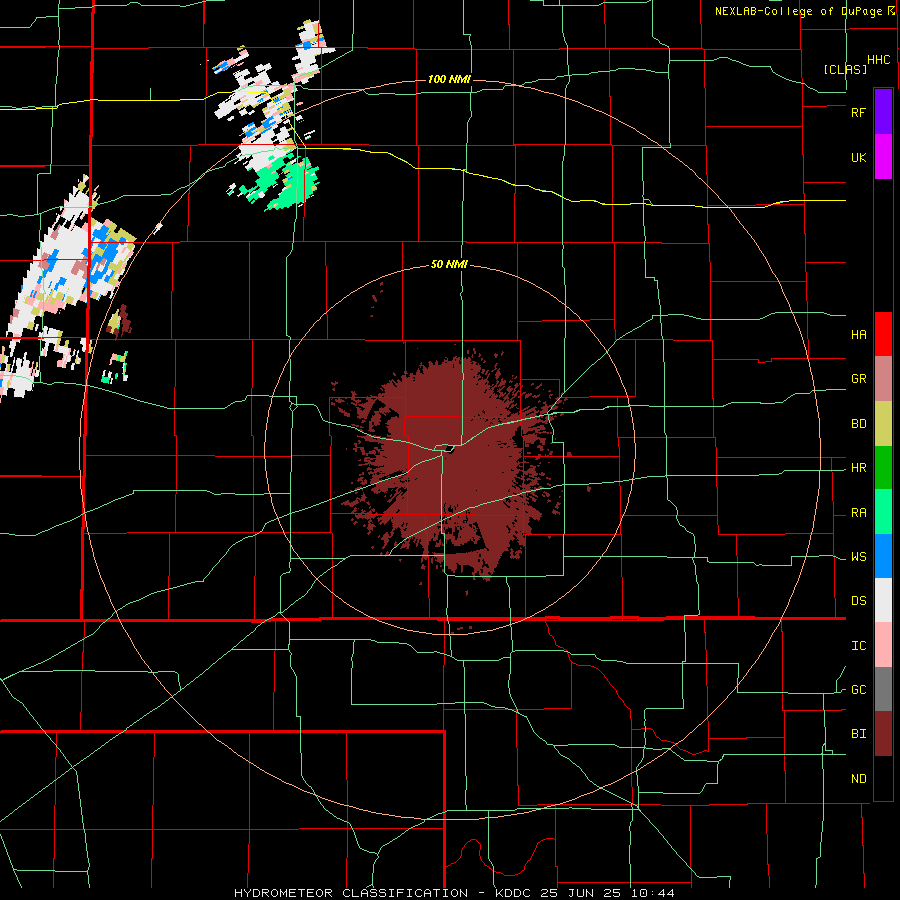Image resolution: width=900 pixels, height=900 pixels.
Task: Click the HA red legend swatch
Action: click(x=883, y=334)
